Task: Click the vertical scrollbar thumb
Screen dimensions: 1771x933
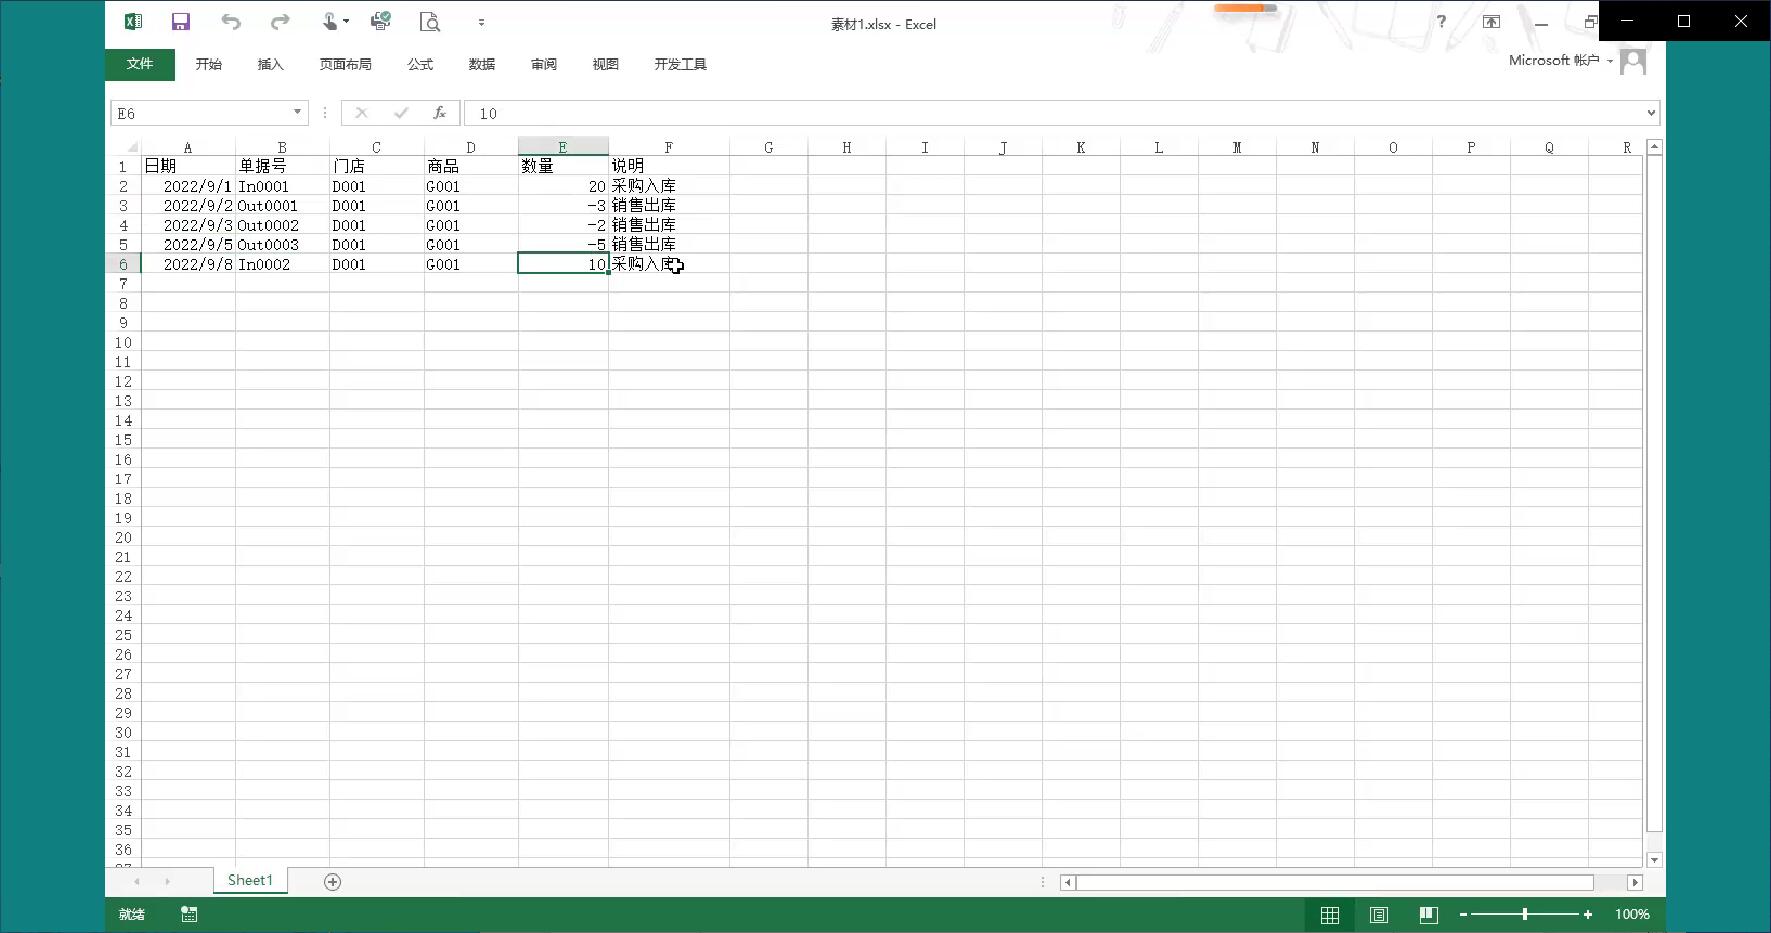Action: coord(1654,493)
